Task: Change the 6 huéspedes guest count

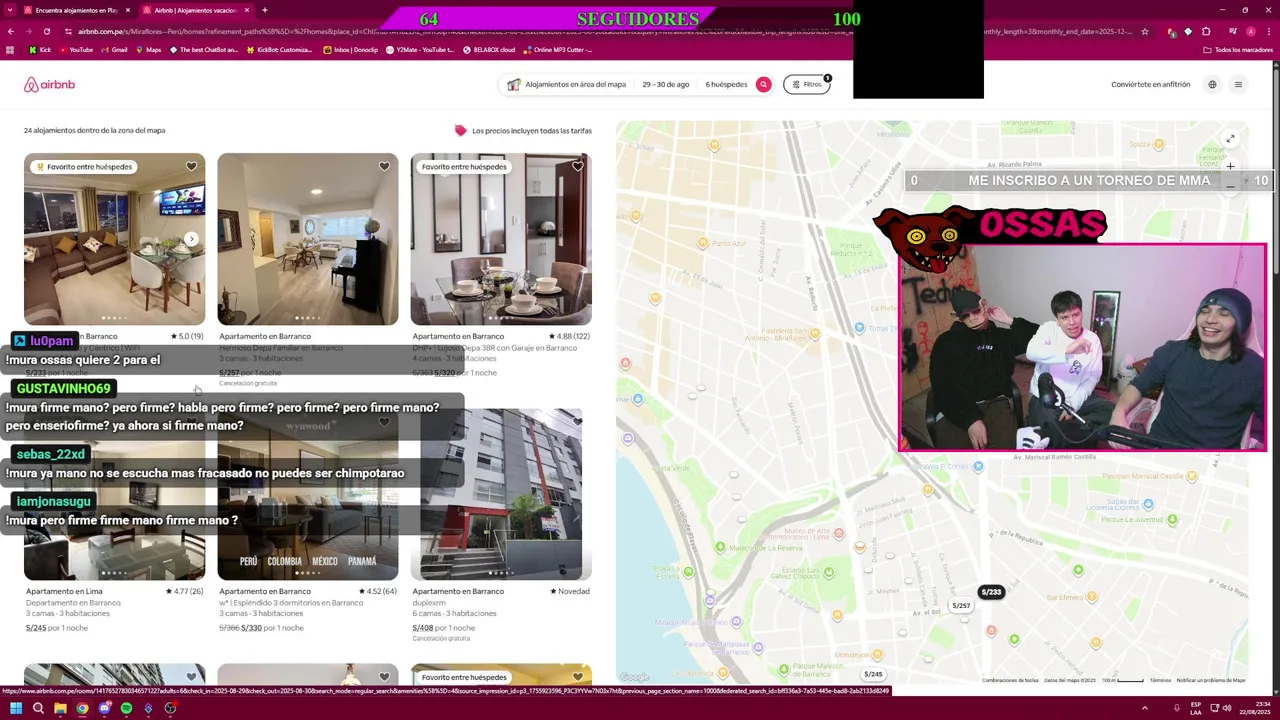Action: pyautogui.click(x=726, y=84)
